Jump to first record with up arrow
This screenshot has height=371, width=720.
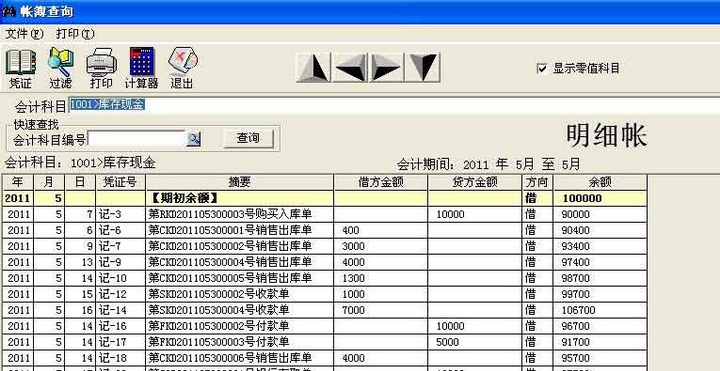(313, 68)
